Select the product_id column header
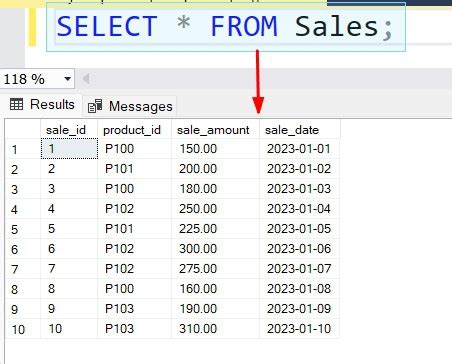452x364 pixels. [x=135, y=130]
